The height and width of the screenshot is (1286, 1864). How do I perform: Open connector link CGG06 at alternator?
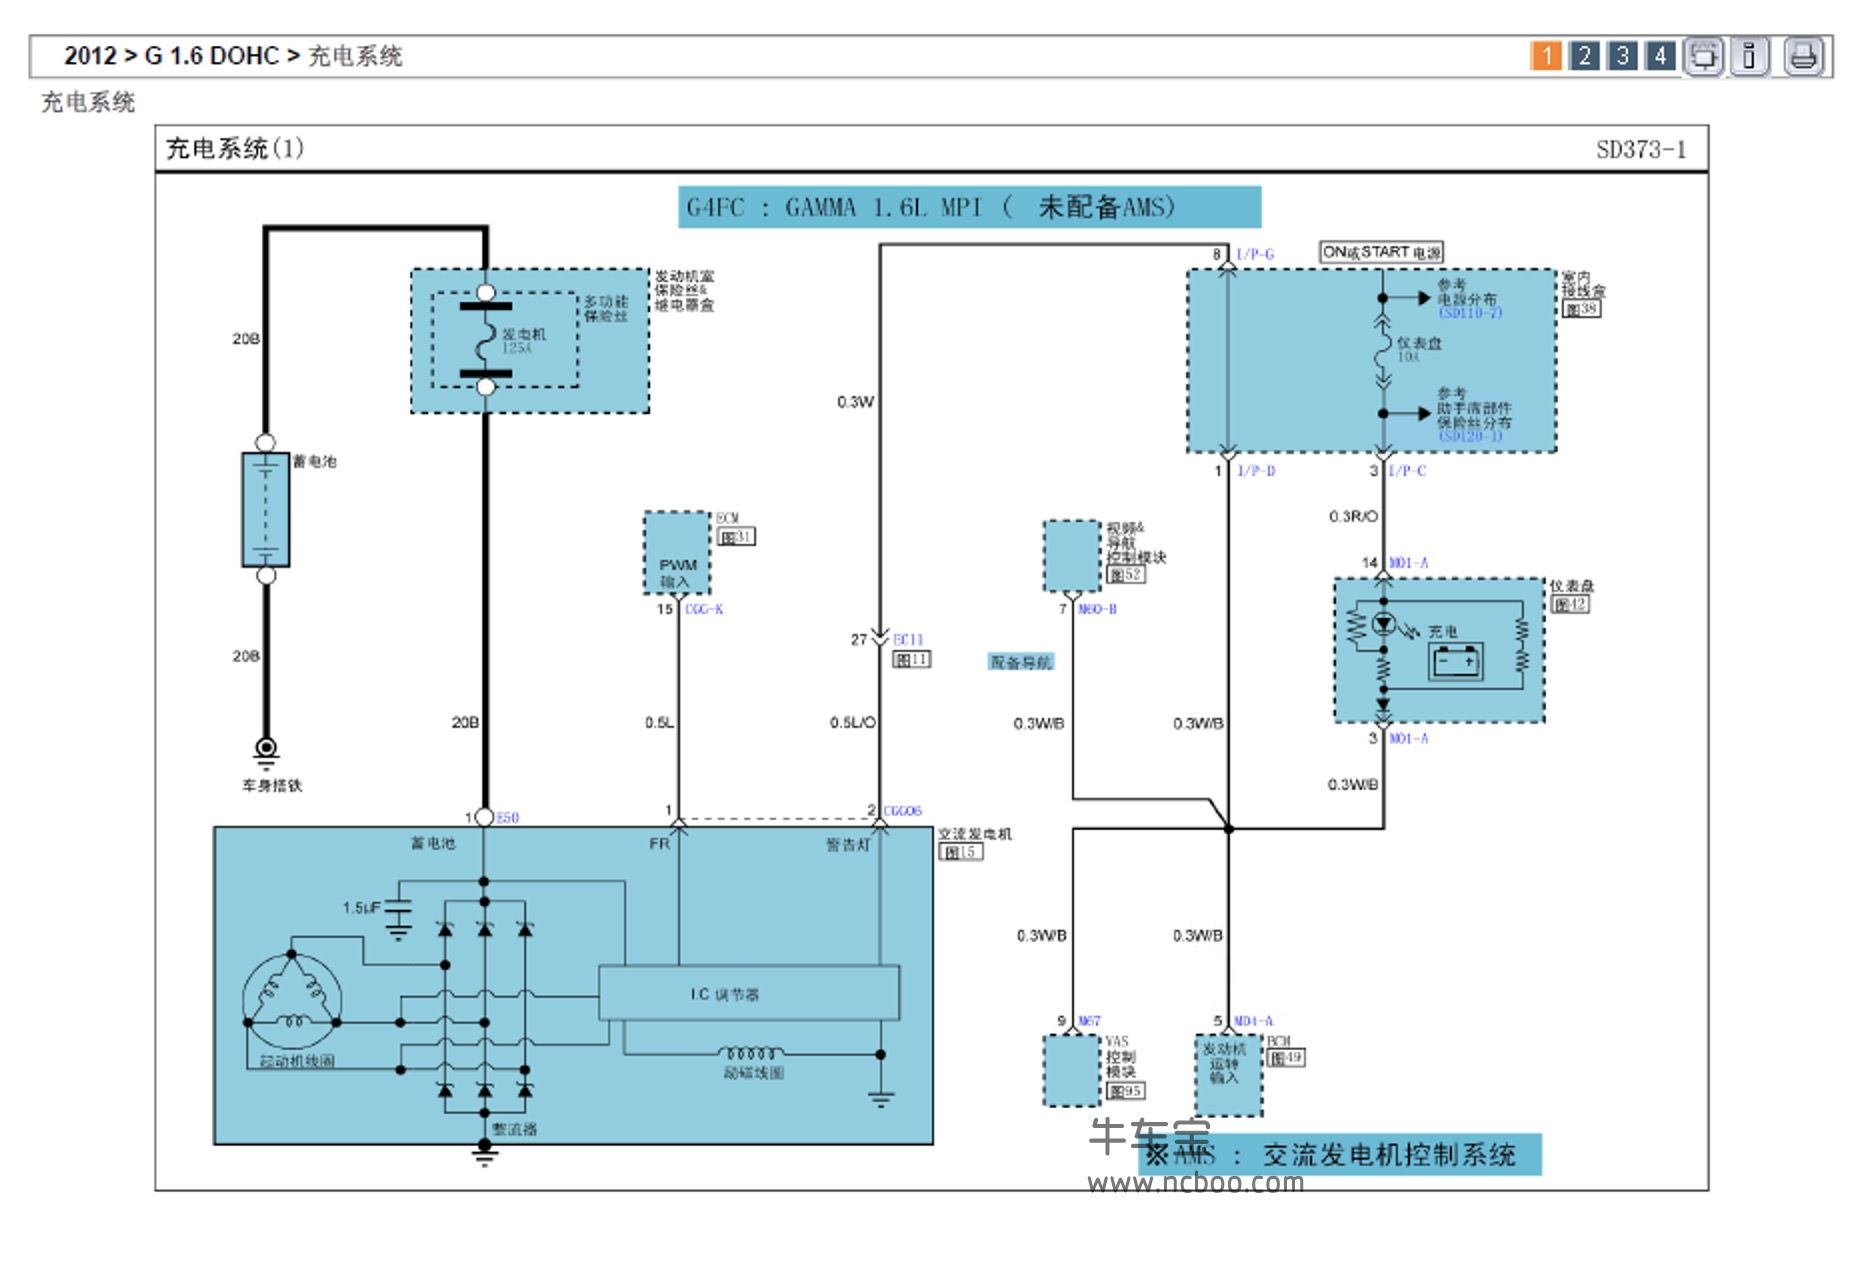coord(903,811)
